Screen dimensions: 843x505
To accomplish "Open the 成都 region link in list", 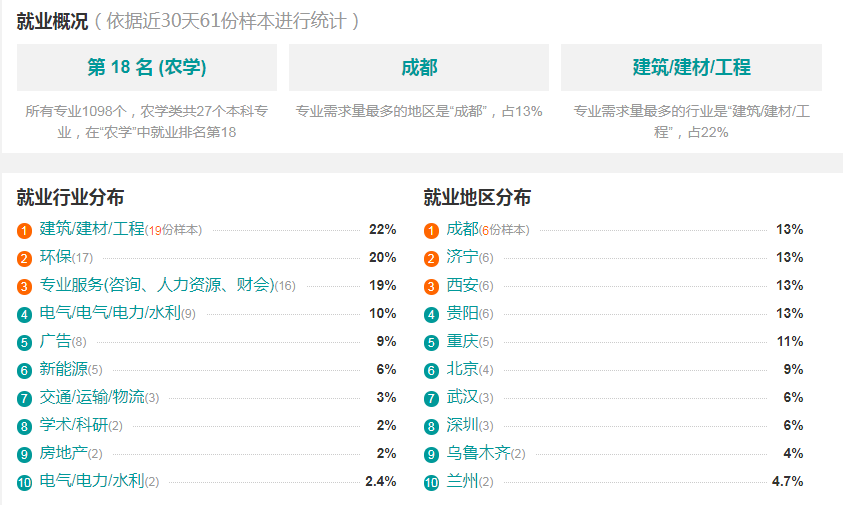I will click(x=462, y=229).
